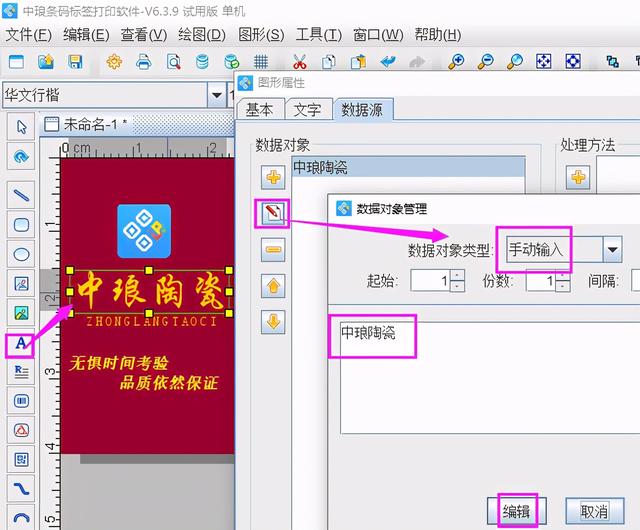Viewport: 640px width, 530px height.
Task: Select 中琅陶瓷 row in data object list
Action: (408, 167)
